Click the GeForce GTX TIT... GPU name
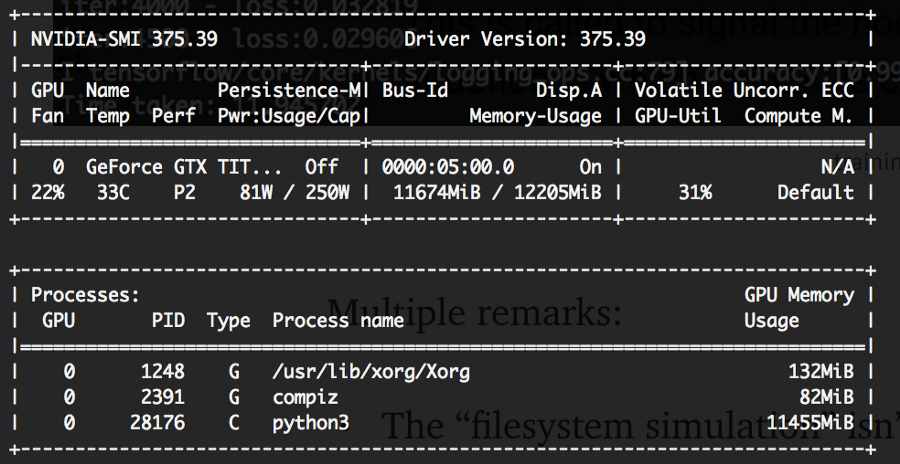900x464 pixels. 184,167
